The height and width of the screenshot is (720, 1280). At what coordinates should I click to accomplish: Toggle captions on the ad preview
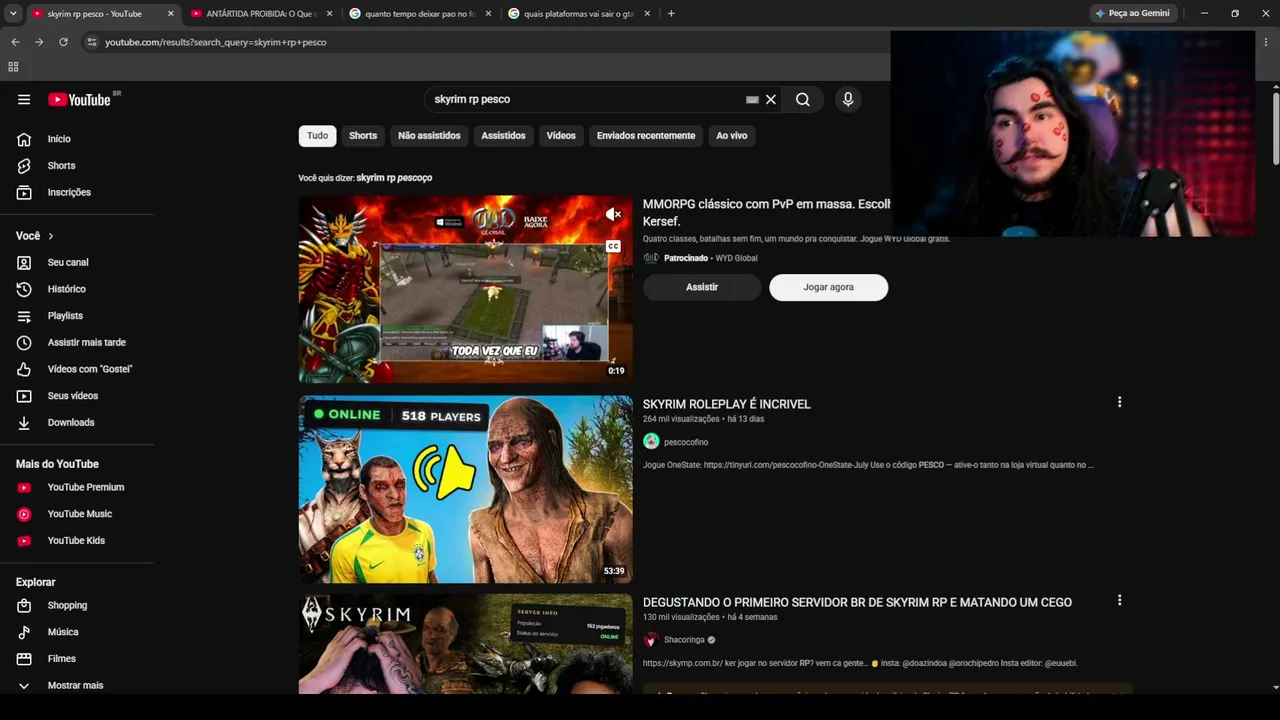(x=613, y=246)
